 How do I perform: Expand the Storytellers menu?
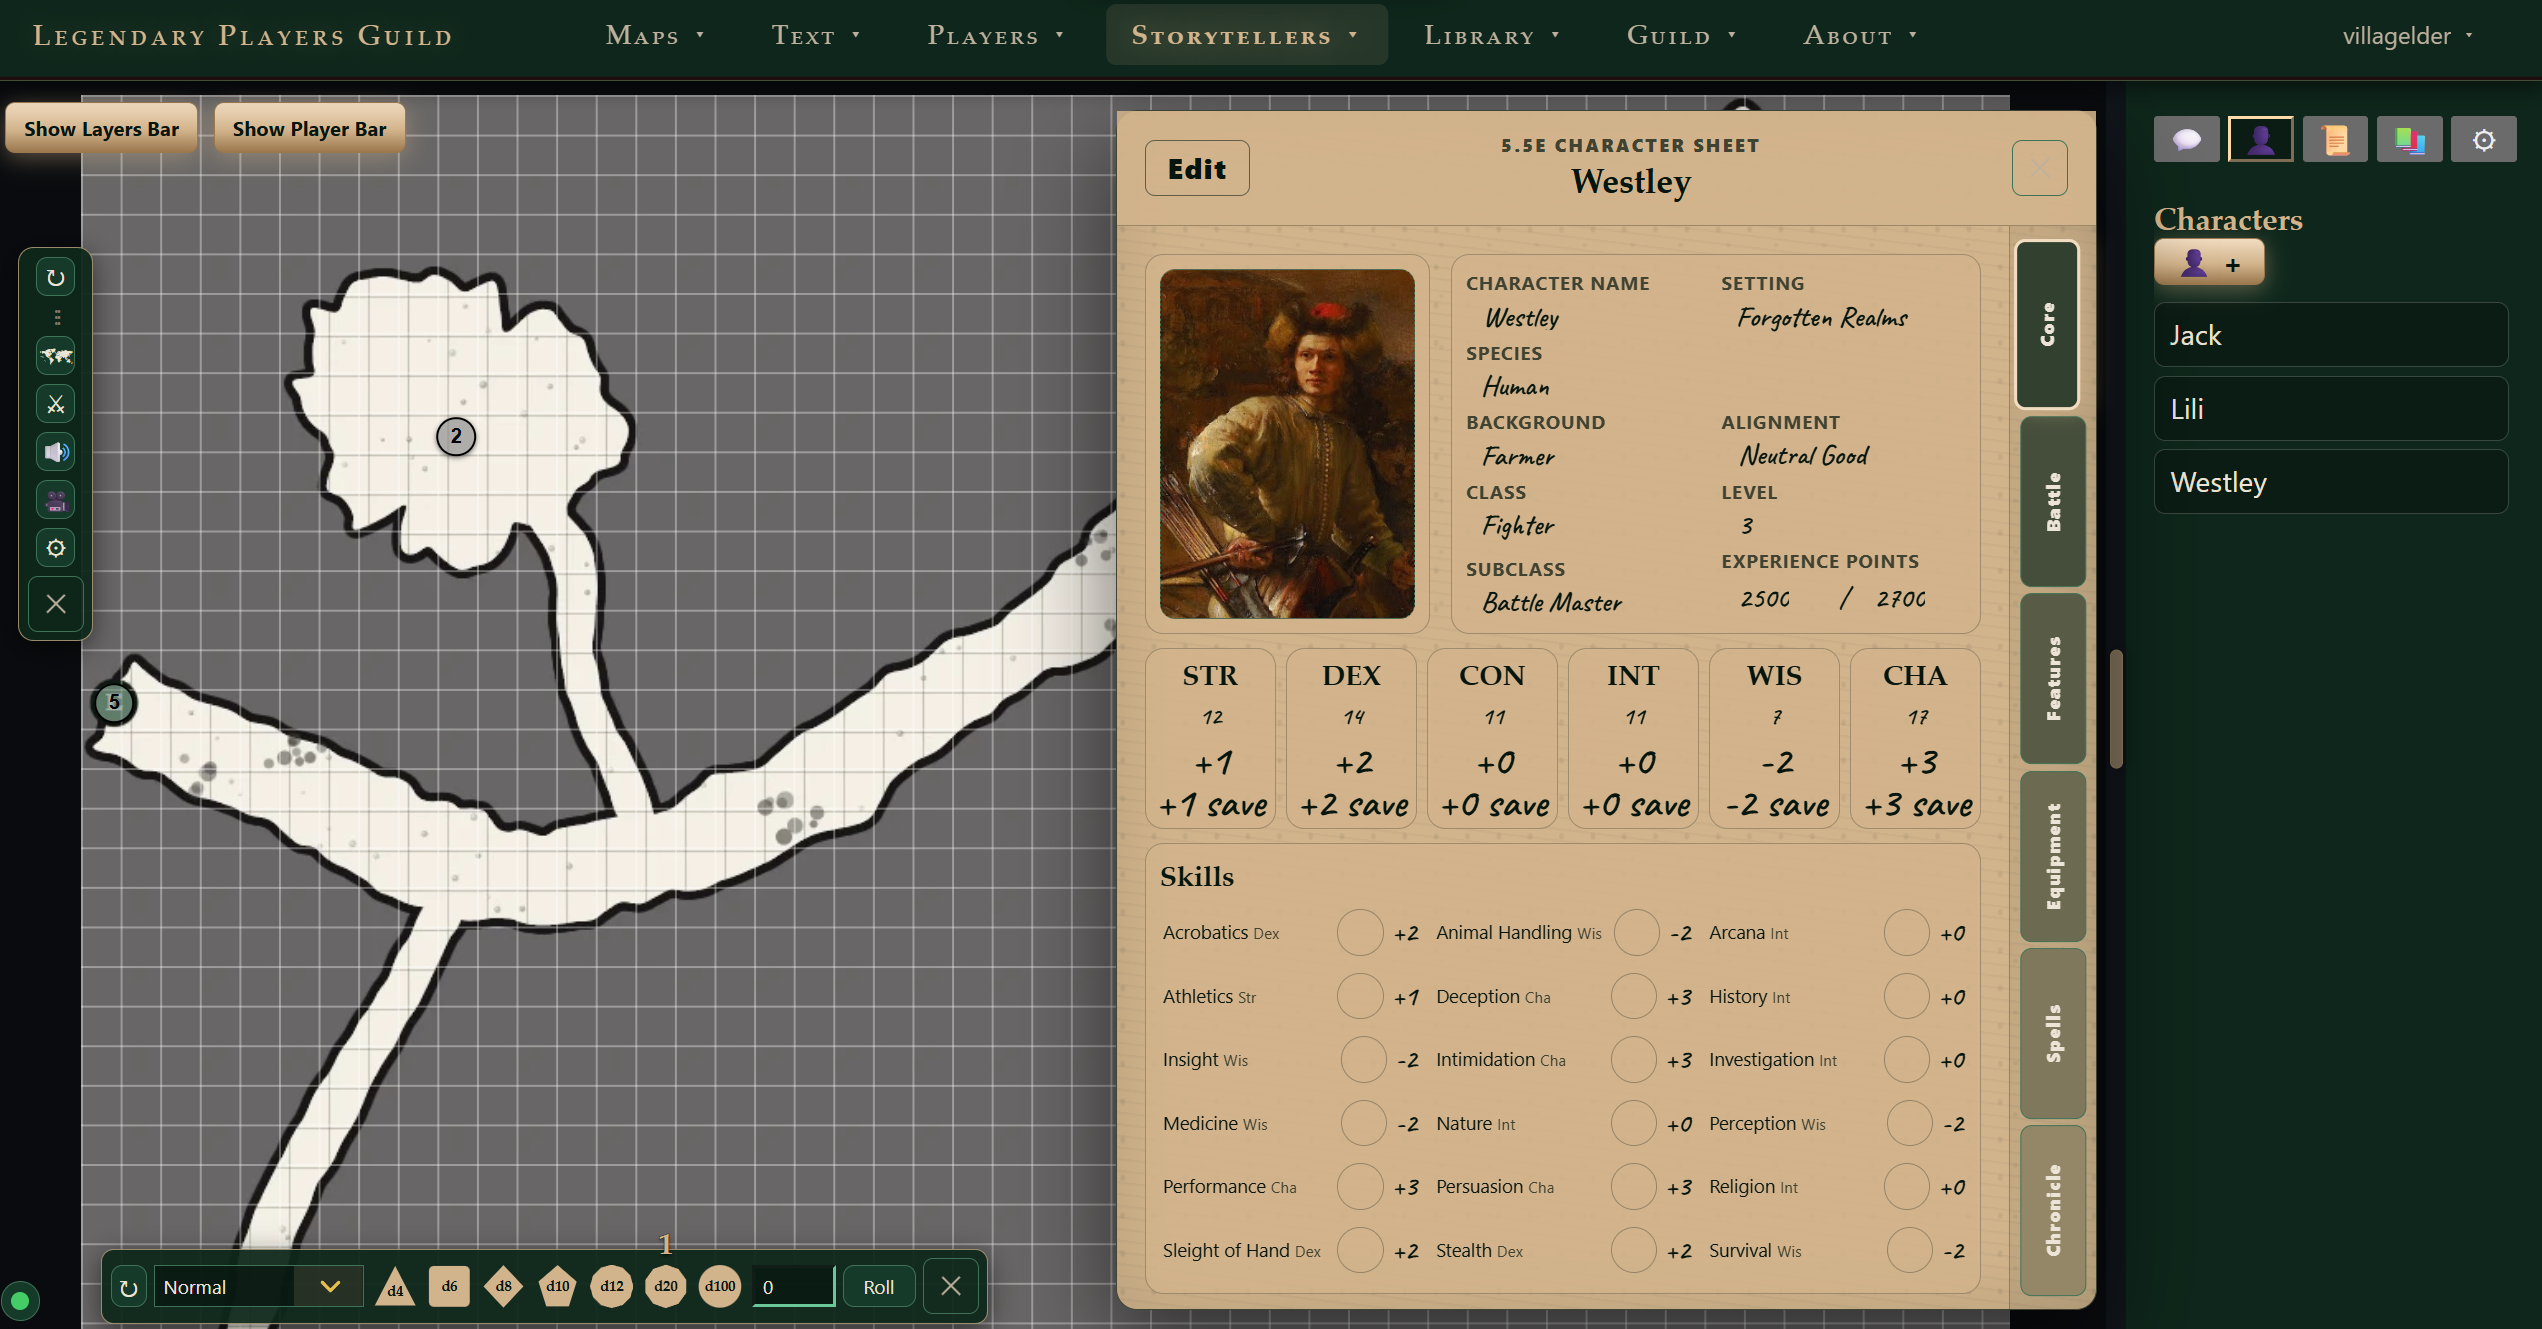[x=1246, y=35]
